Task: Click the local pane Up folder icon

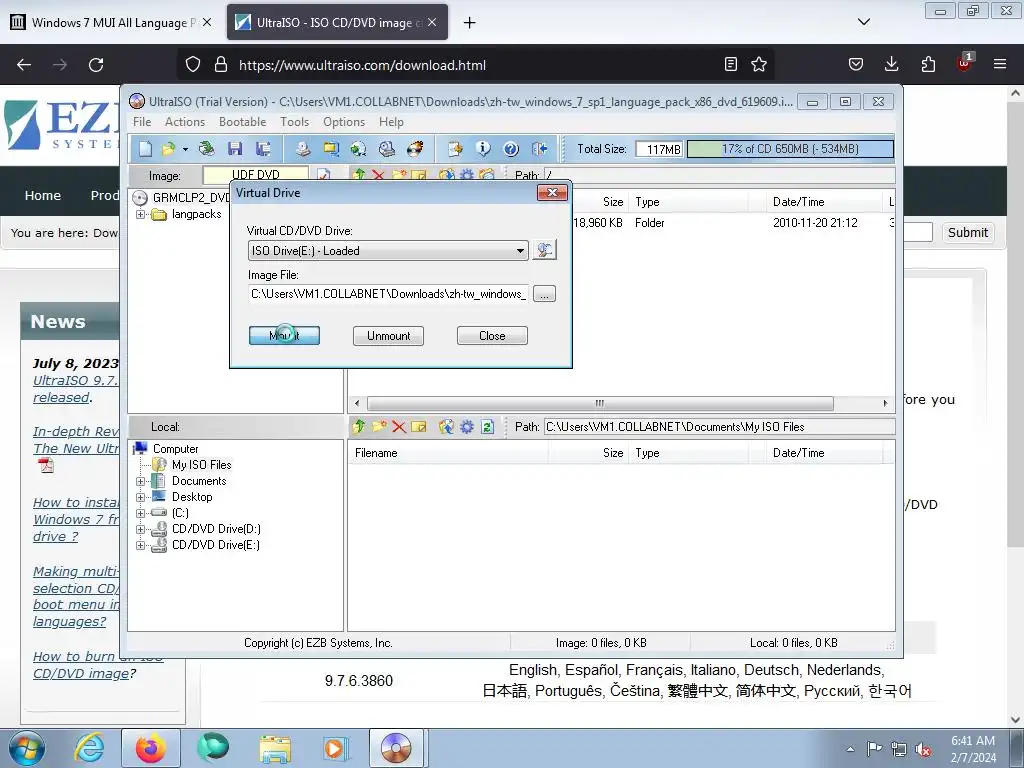Action: coord(359,426)
